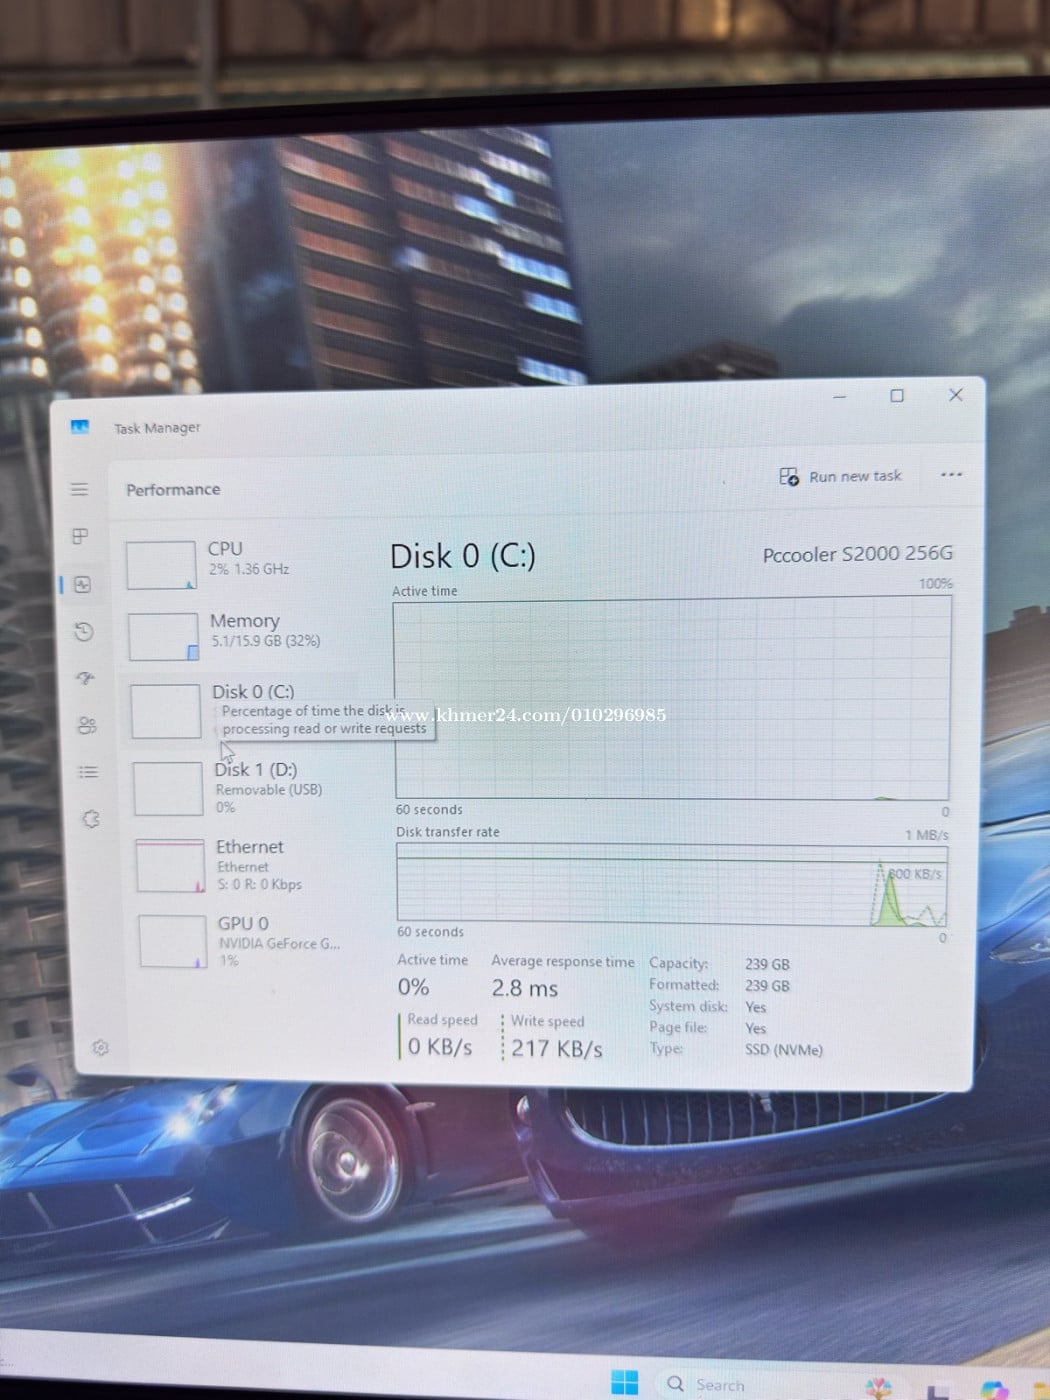The image size is (1050, 1400).
Task: Select the Performance page icon in sidebar
Action: pyautogui.click(x=83, y=585)
